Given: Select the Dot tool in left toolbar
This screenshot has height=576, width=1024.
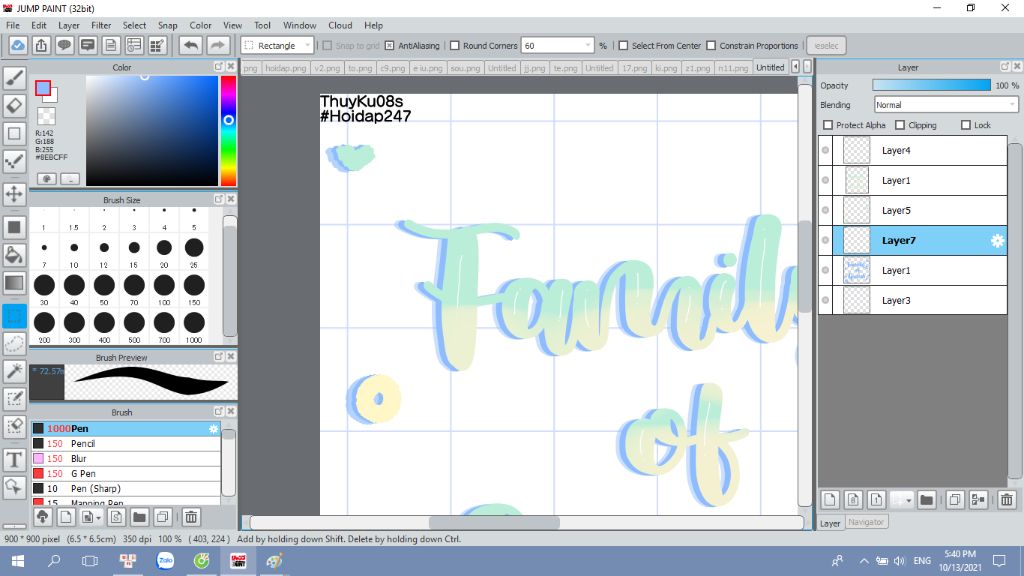Looking at the screenshot, I should [x=14, y=161].
